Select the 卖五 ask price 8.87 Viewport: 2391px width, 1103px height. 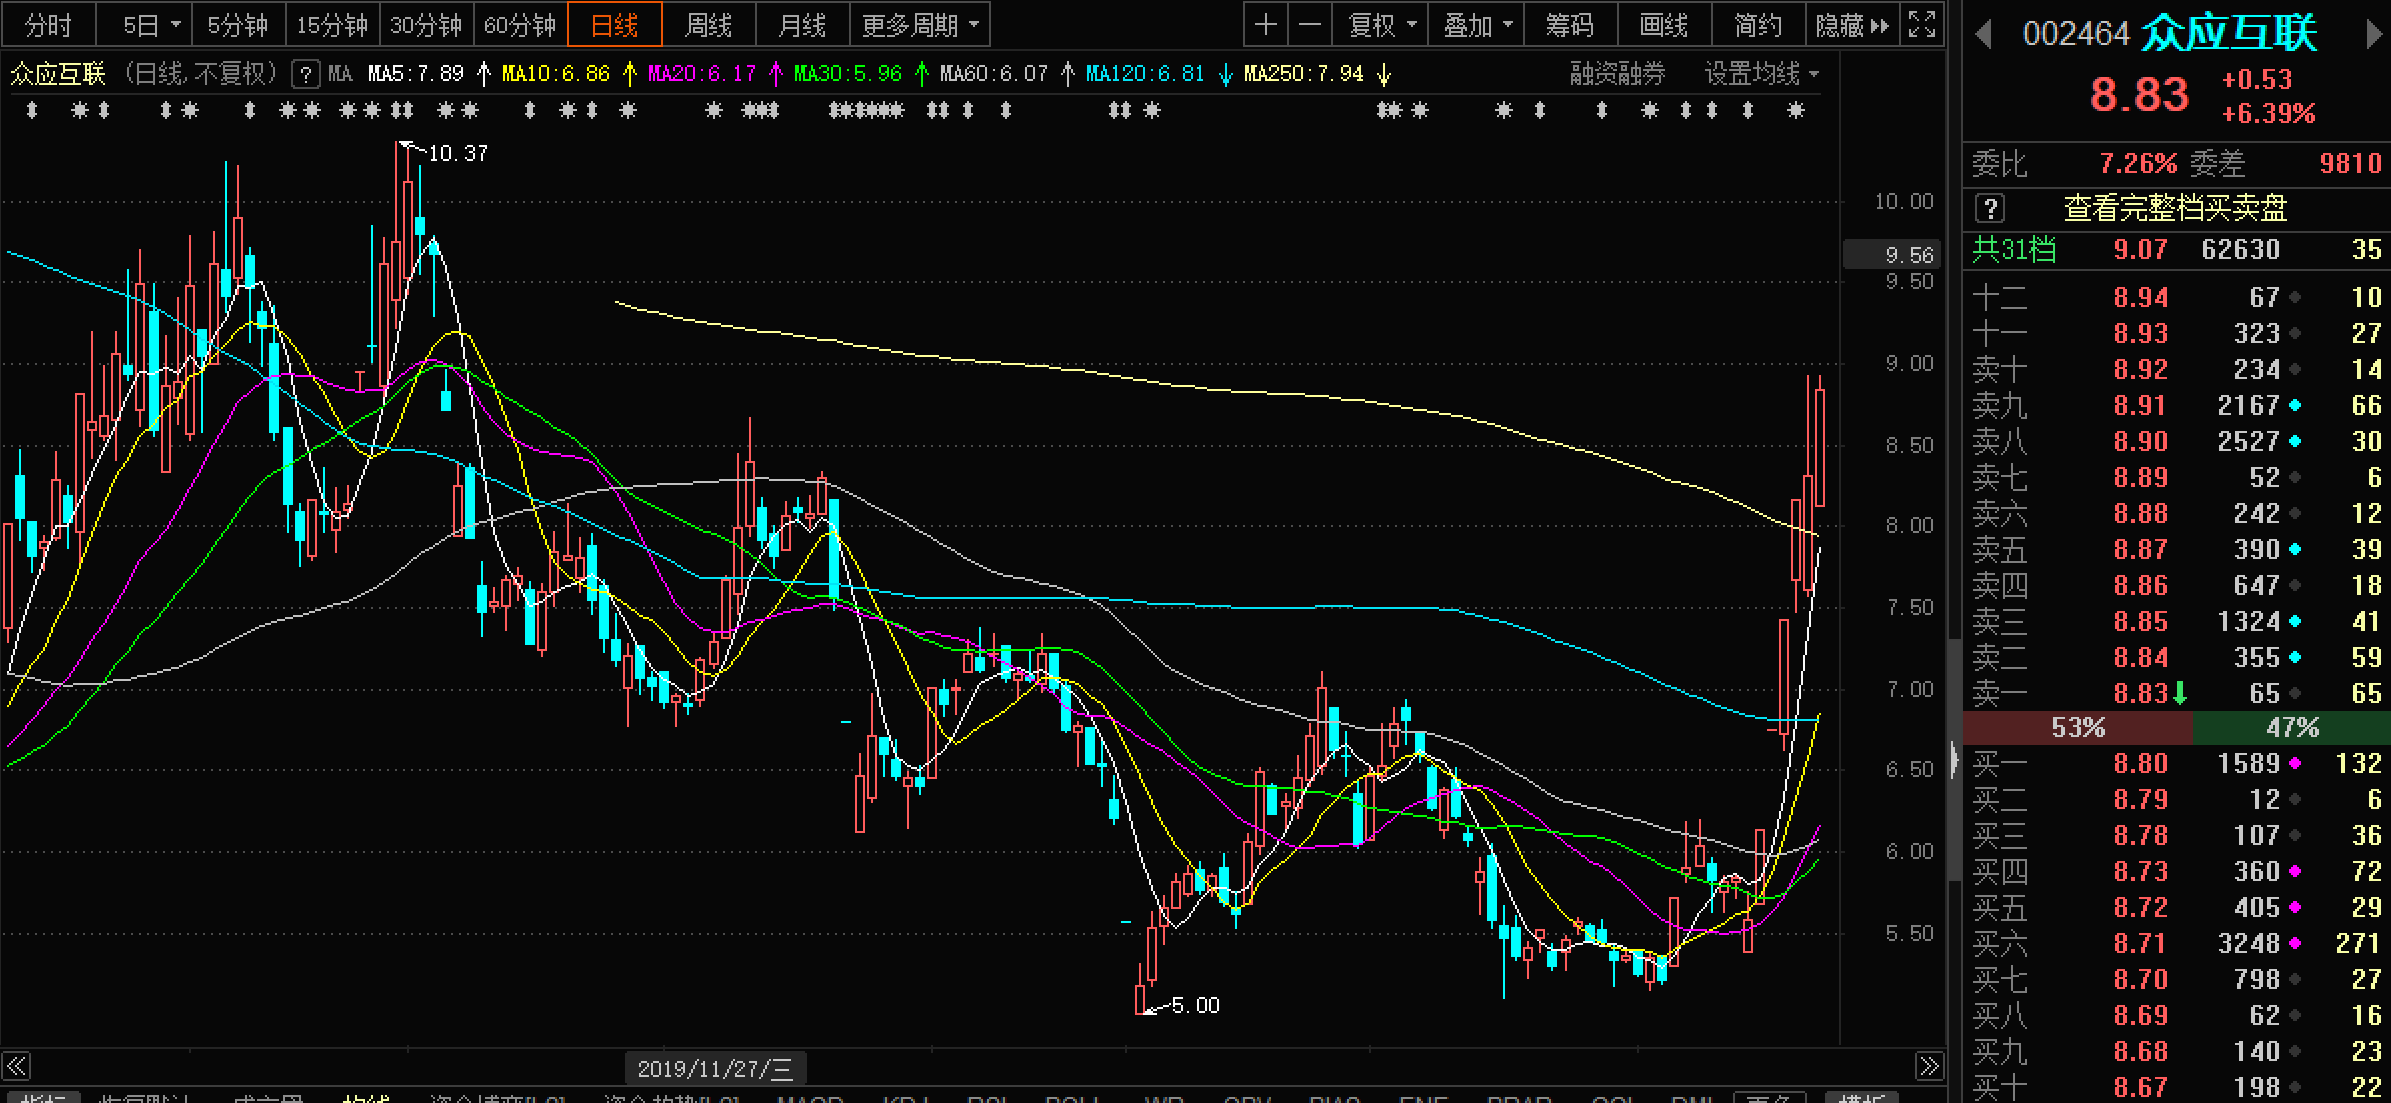(x=2140, y=550)
